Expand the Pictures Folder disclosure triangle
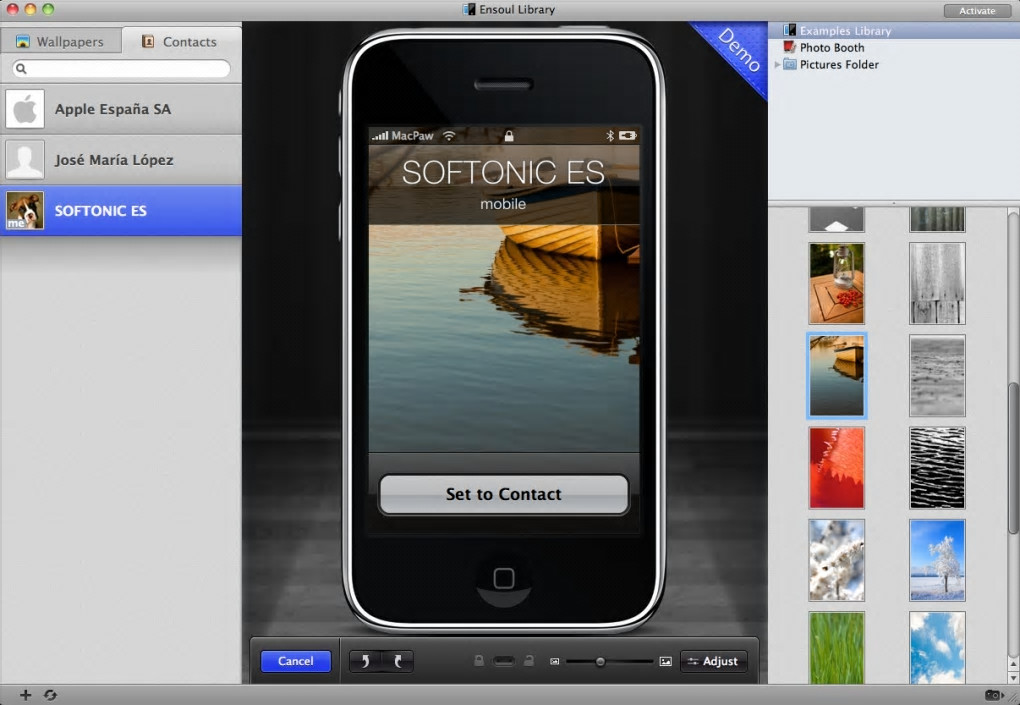1020x705 pixels. point(777,64)
